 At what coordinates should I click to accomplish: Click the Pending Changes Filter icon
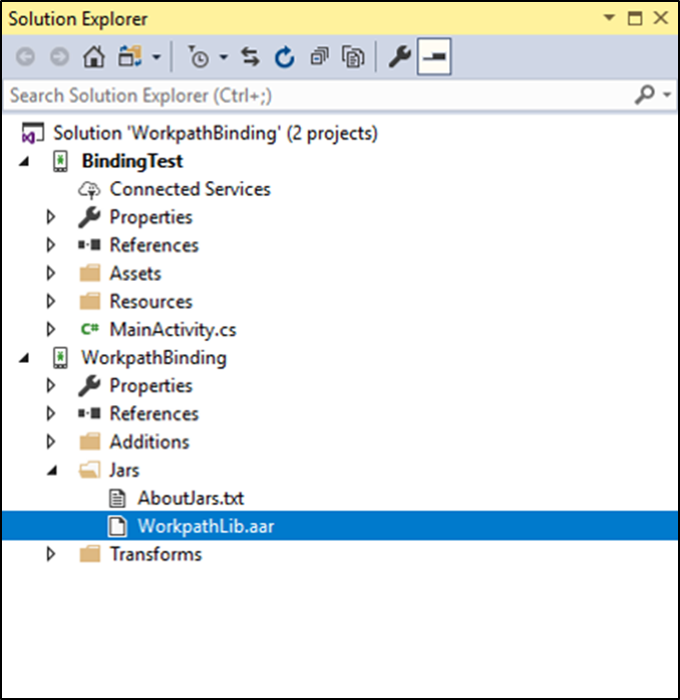point(198,57)
